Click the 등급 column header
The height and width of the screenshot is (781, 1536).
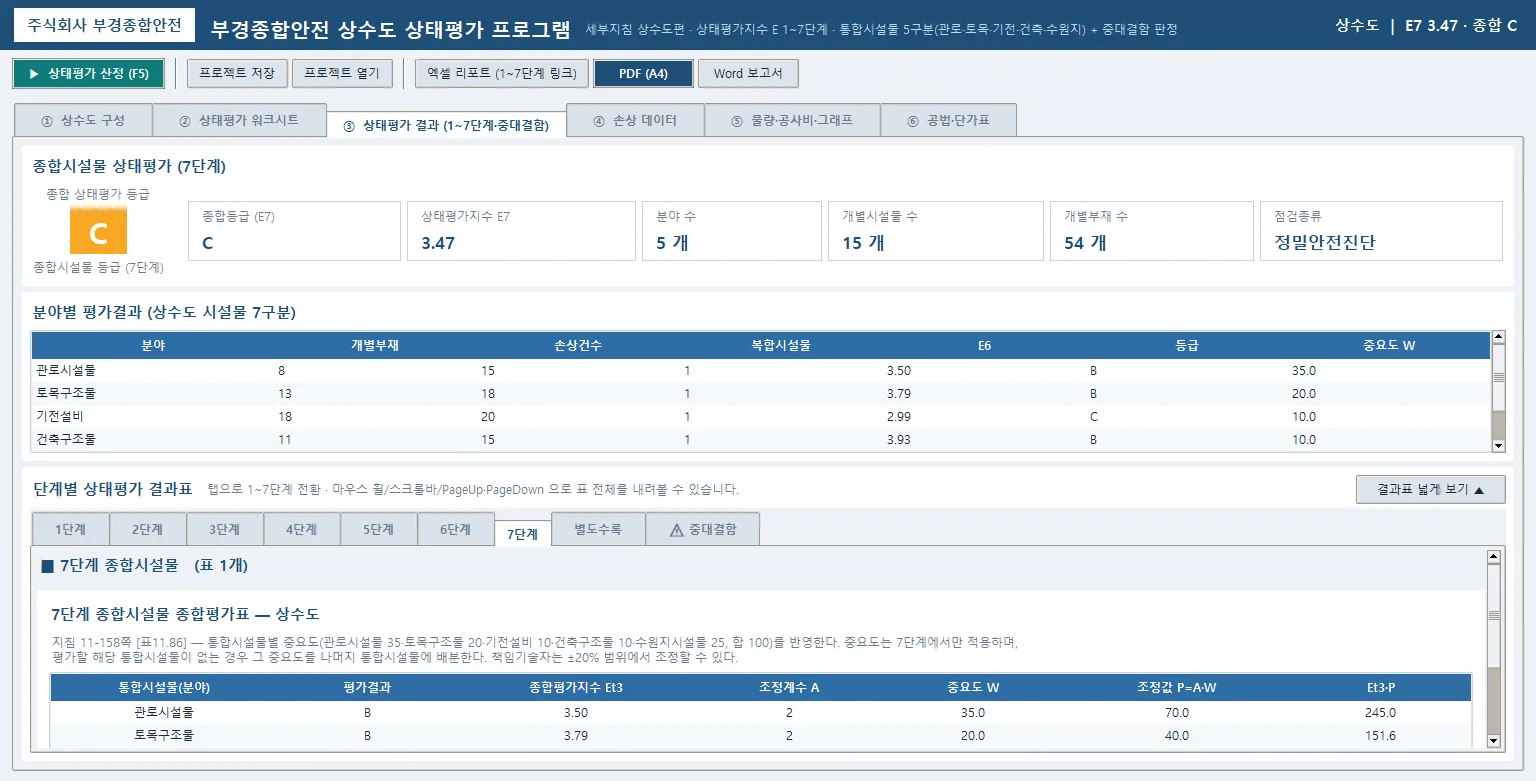coord(1188,346)
